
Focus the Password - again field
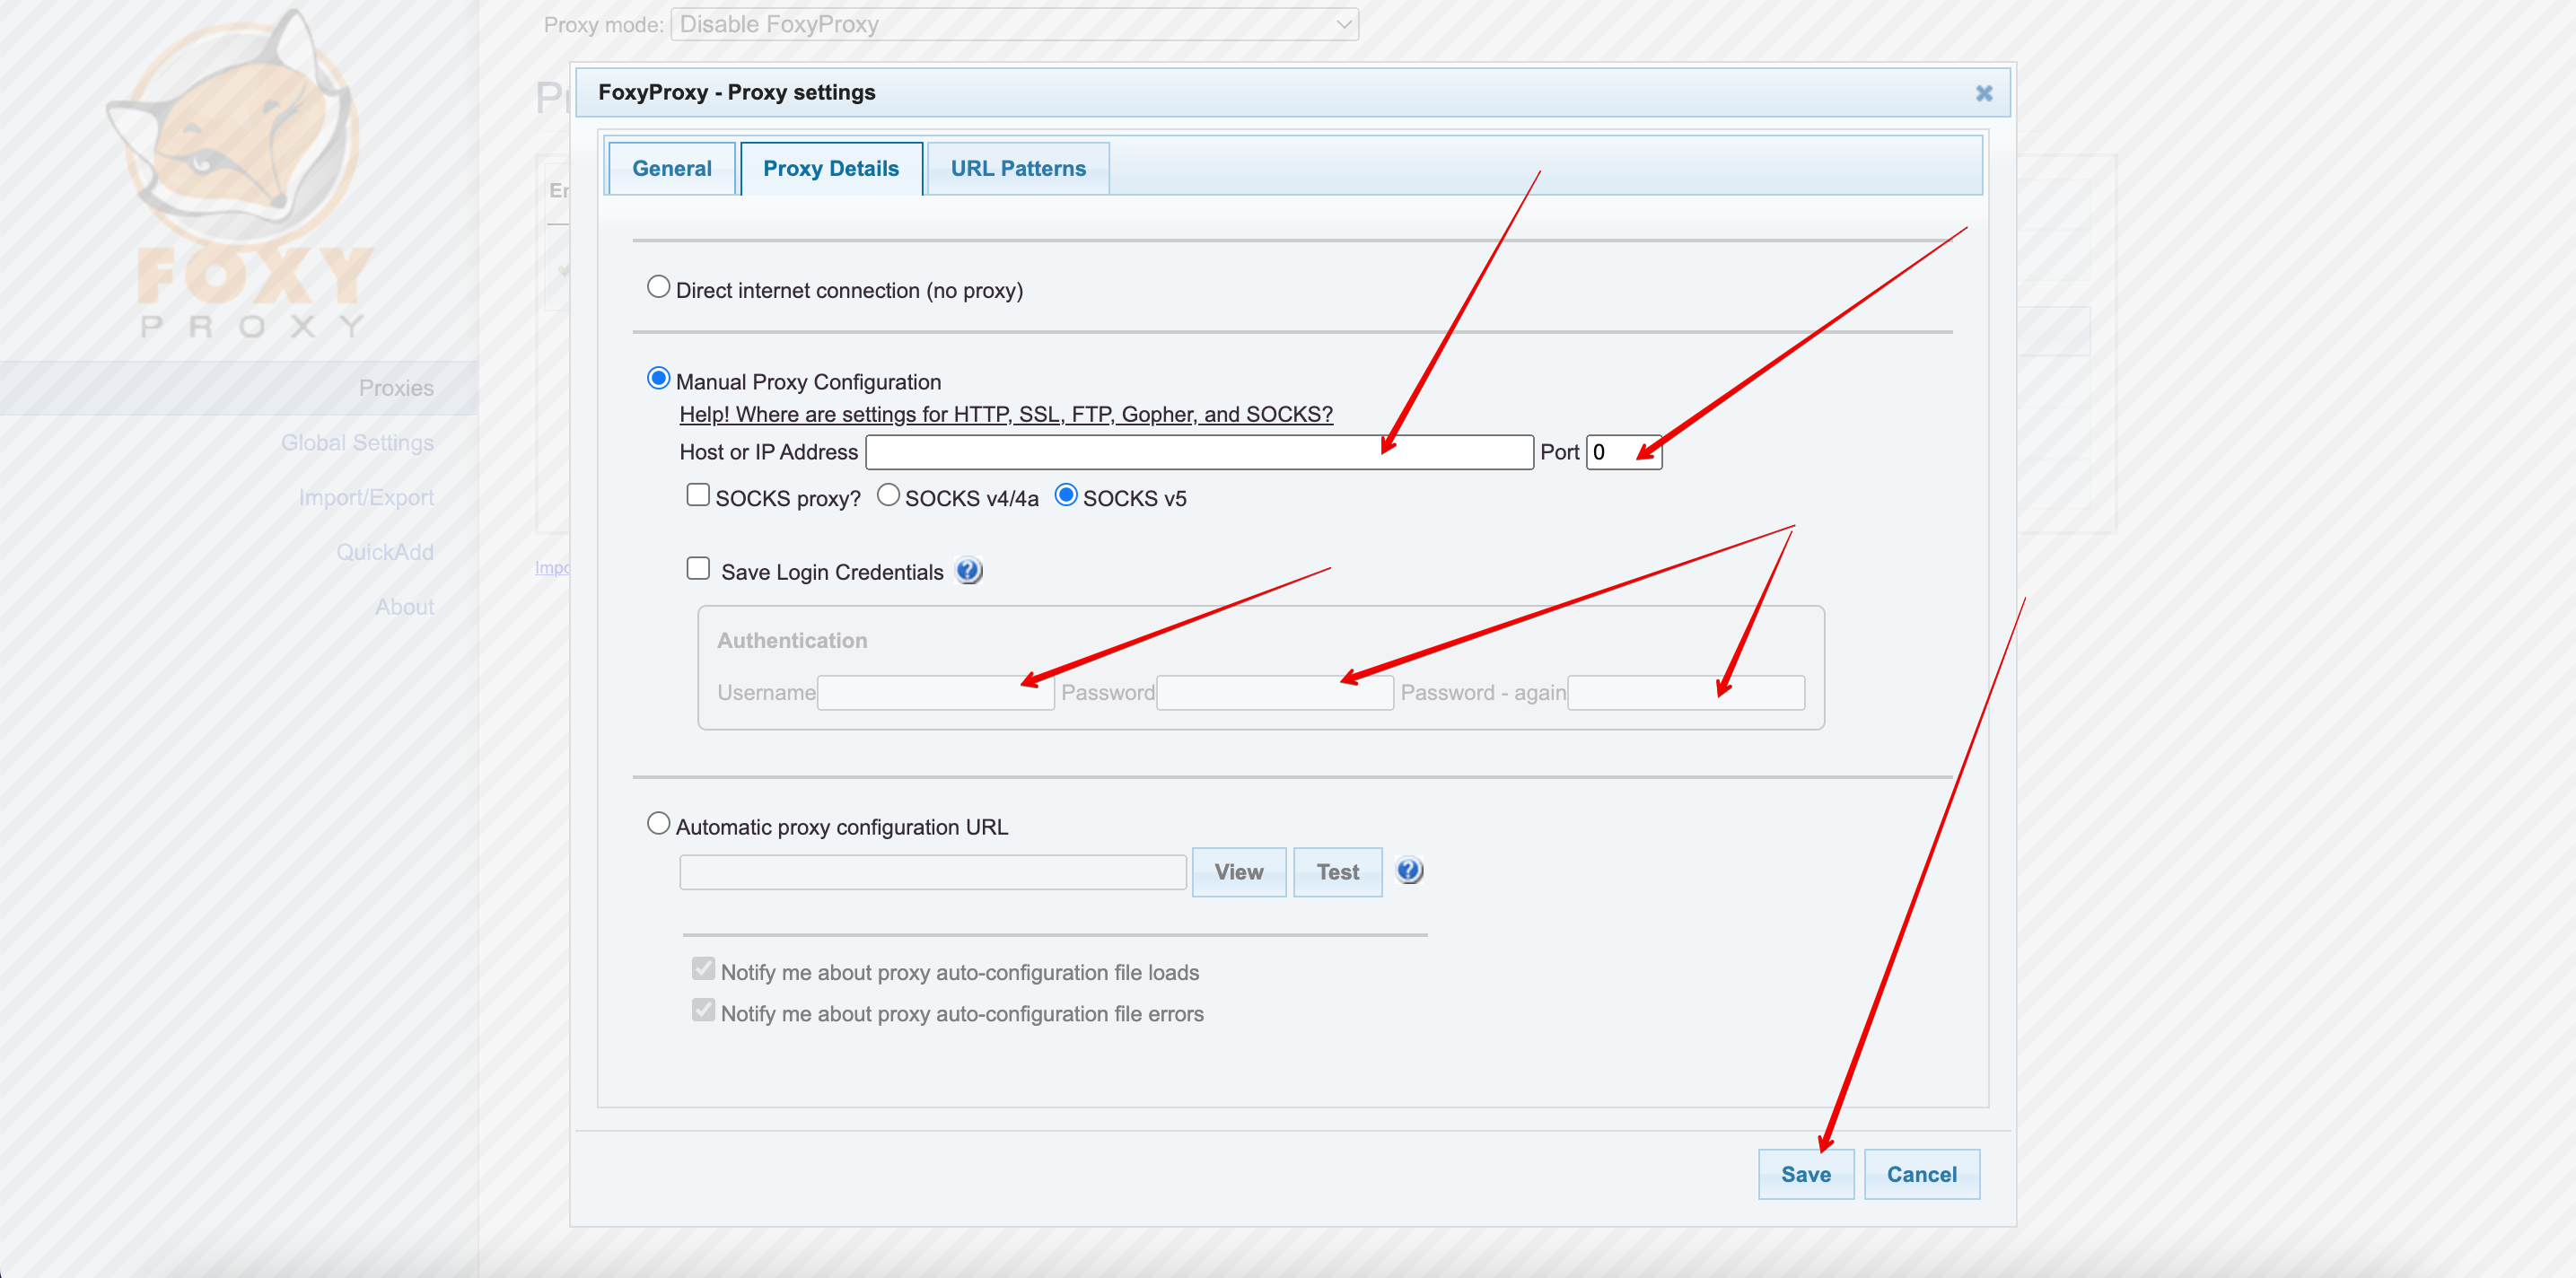1685,692
